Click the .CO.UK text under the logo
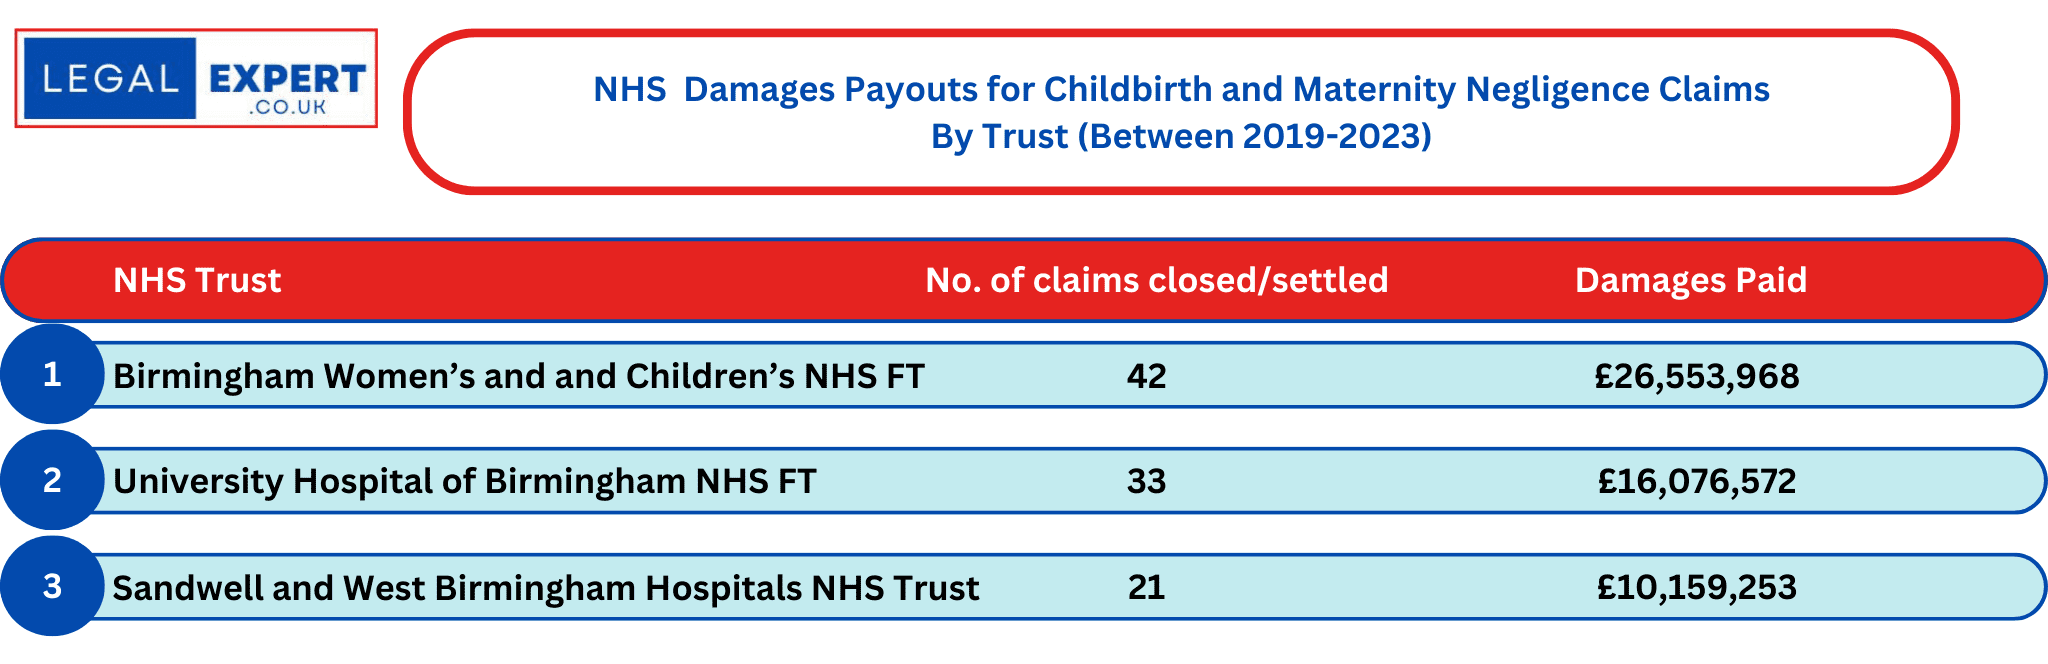This screenshot has height=664, width=2048. (x=288, y=108)
